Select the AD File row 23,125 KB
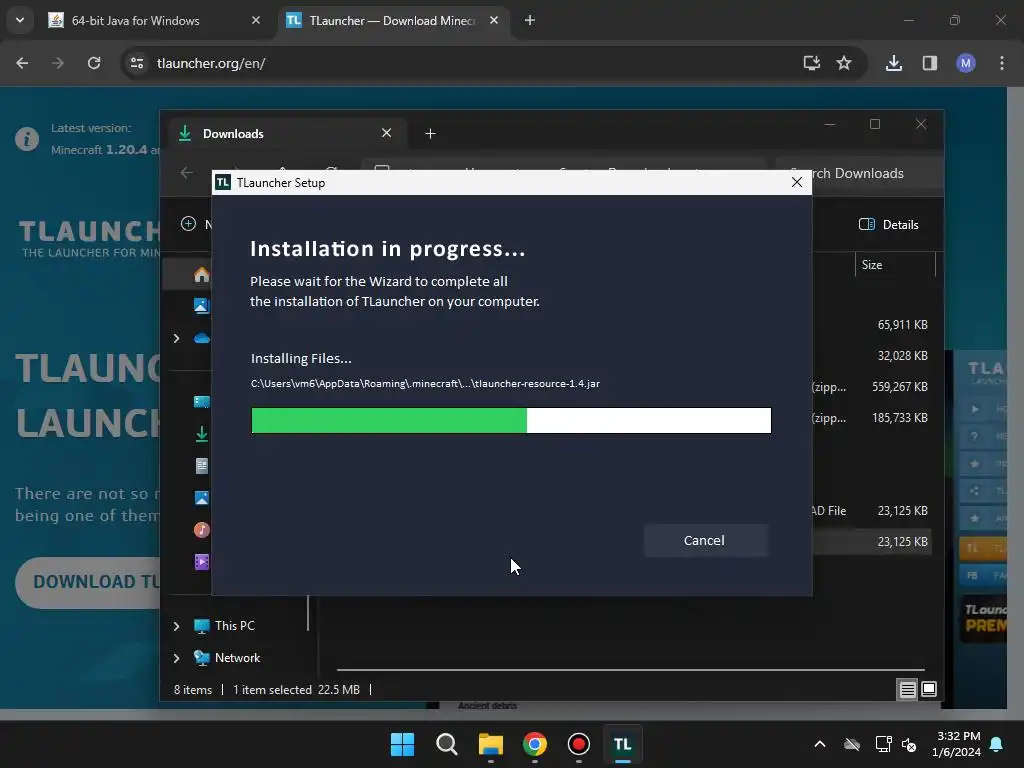Screen dimensions: 1024x768 (x=872, y=511)
